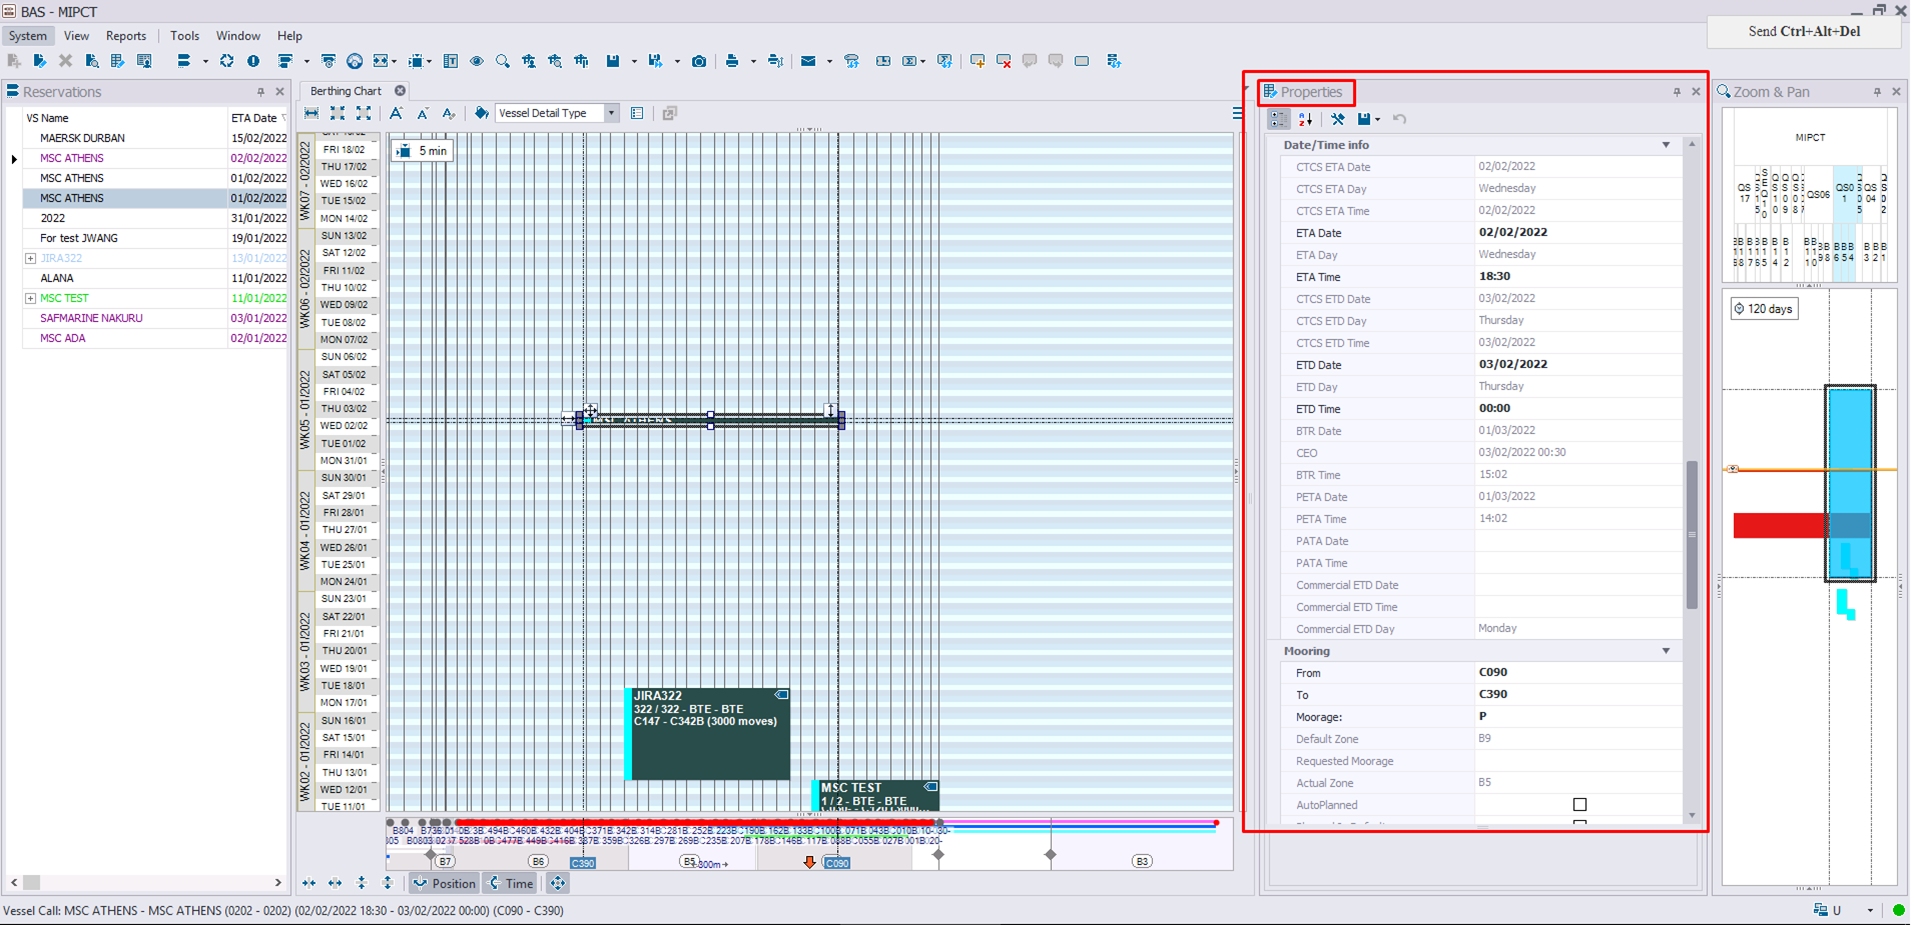Pin the Properties panel
The width and height of the screenshot is (1914, 925).
click(x=1677, y=92)
